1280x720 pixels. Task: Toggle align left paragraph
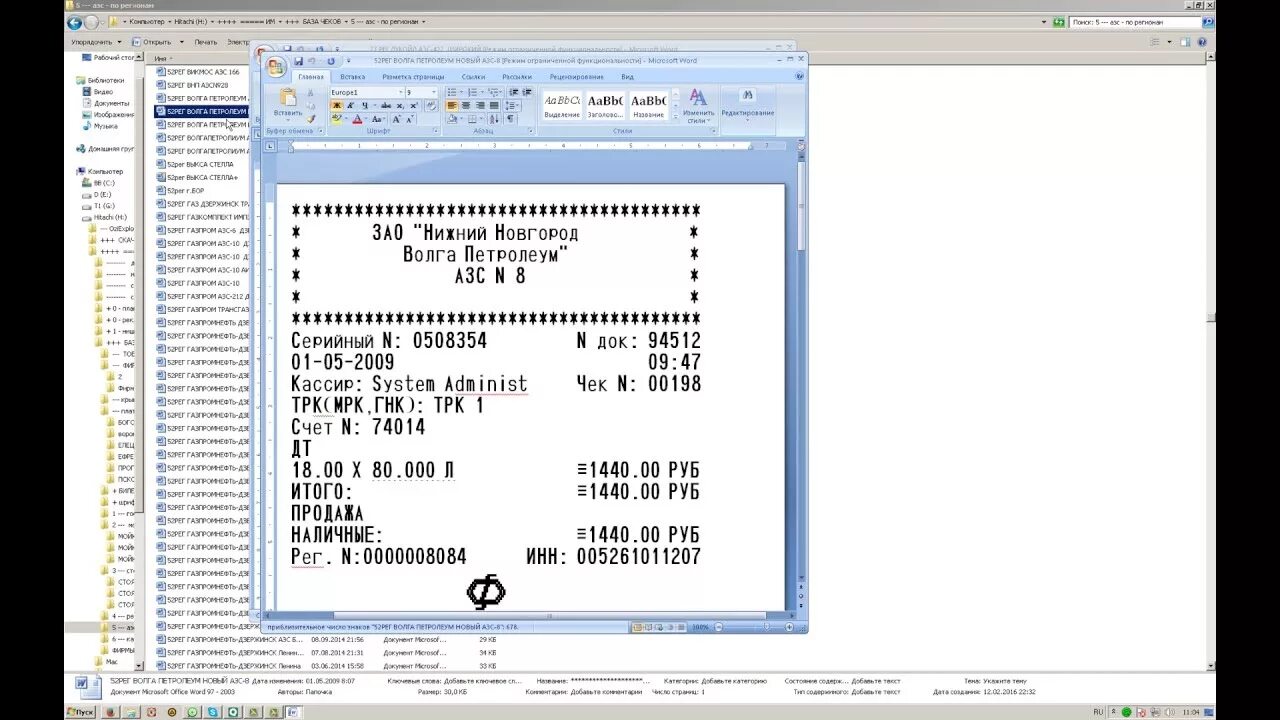pos(452,106)
